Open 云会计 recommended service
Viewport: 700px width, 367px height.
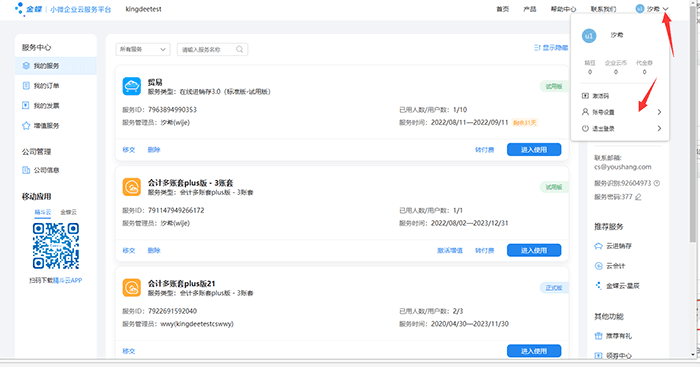[x=609, y=266]
